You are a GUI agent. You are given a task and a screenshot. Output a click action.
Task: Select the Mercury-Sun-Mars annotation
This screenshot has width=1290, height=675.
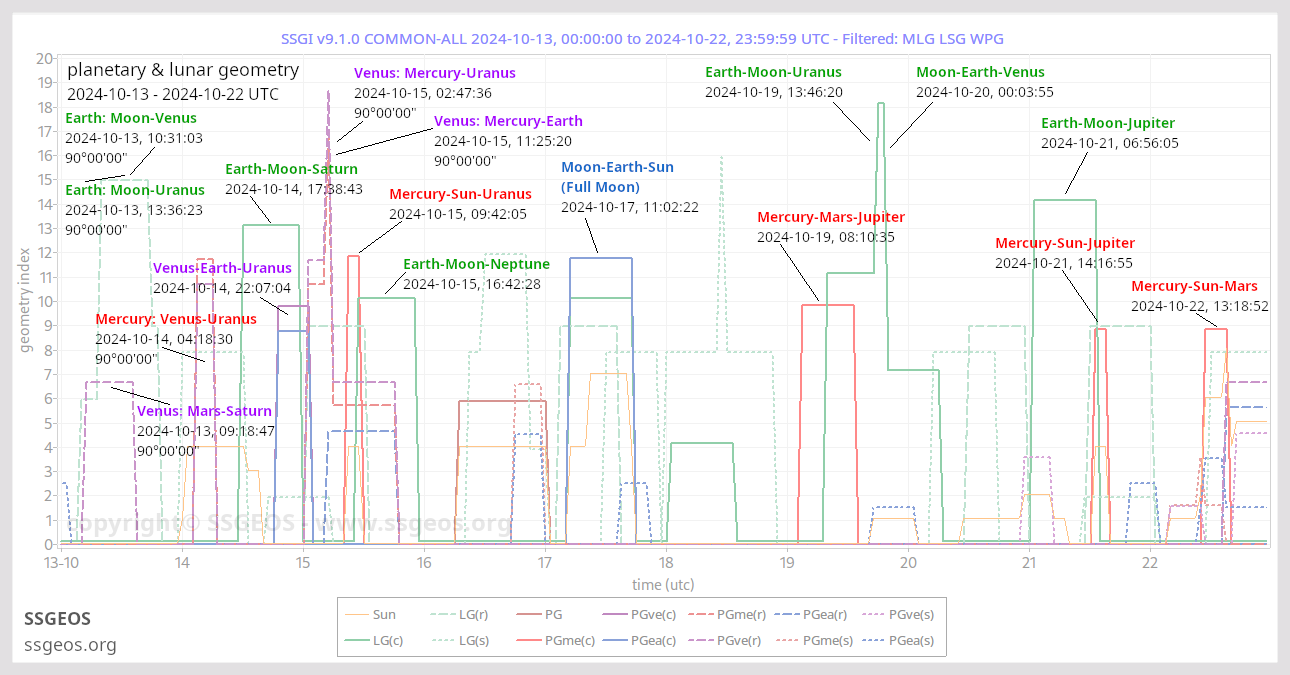click(1194, 286)
